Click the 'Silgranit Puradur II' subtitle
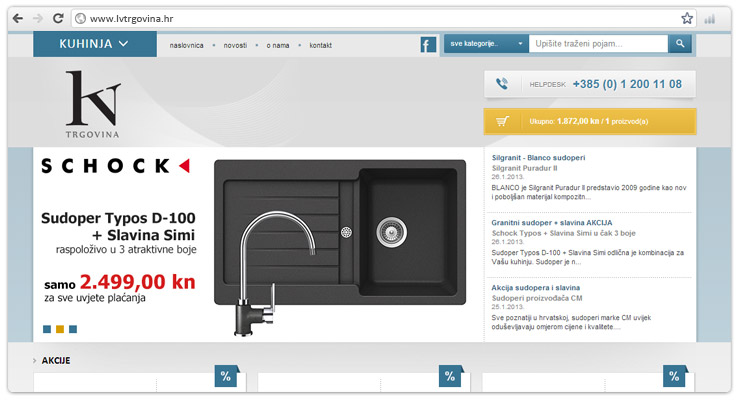 click(x=524, y=168)
